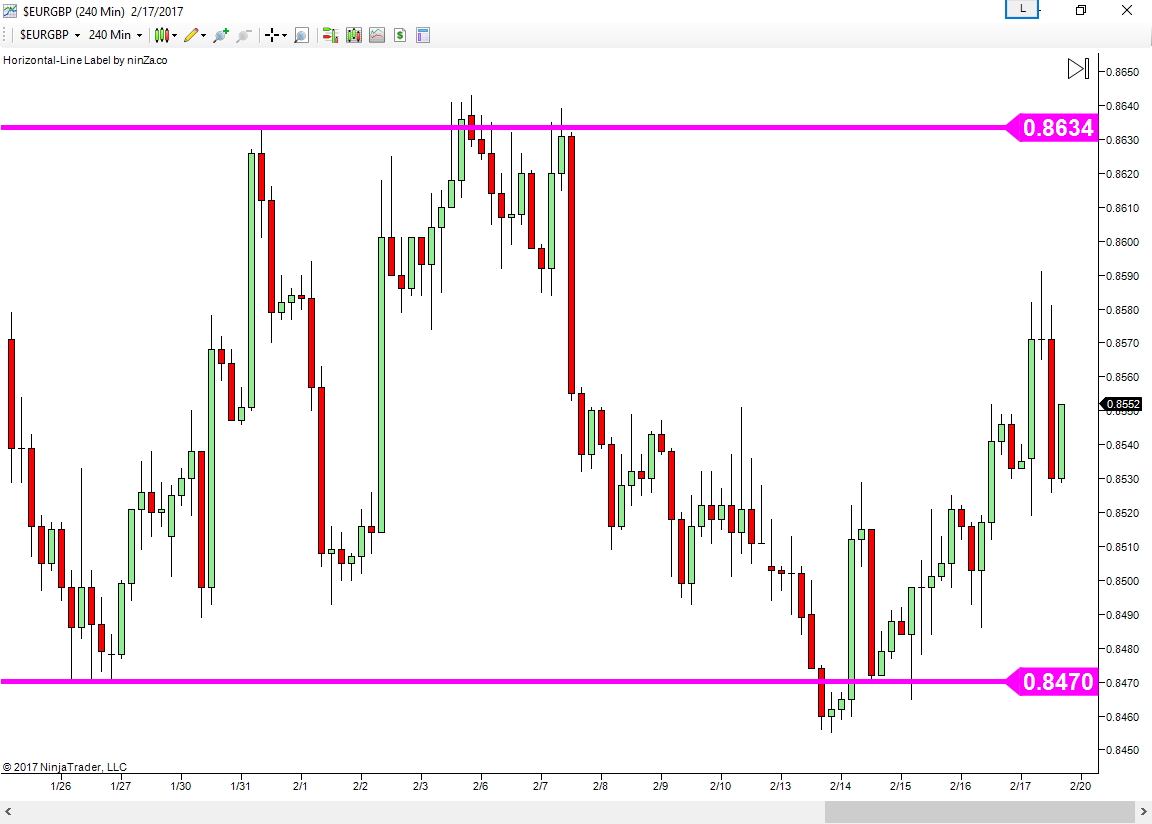The height and width of the screenshot is (824, 1152).
Task: Open the Indicators line chart icon
Action: click(x=377, y=35)
